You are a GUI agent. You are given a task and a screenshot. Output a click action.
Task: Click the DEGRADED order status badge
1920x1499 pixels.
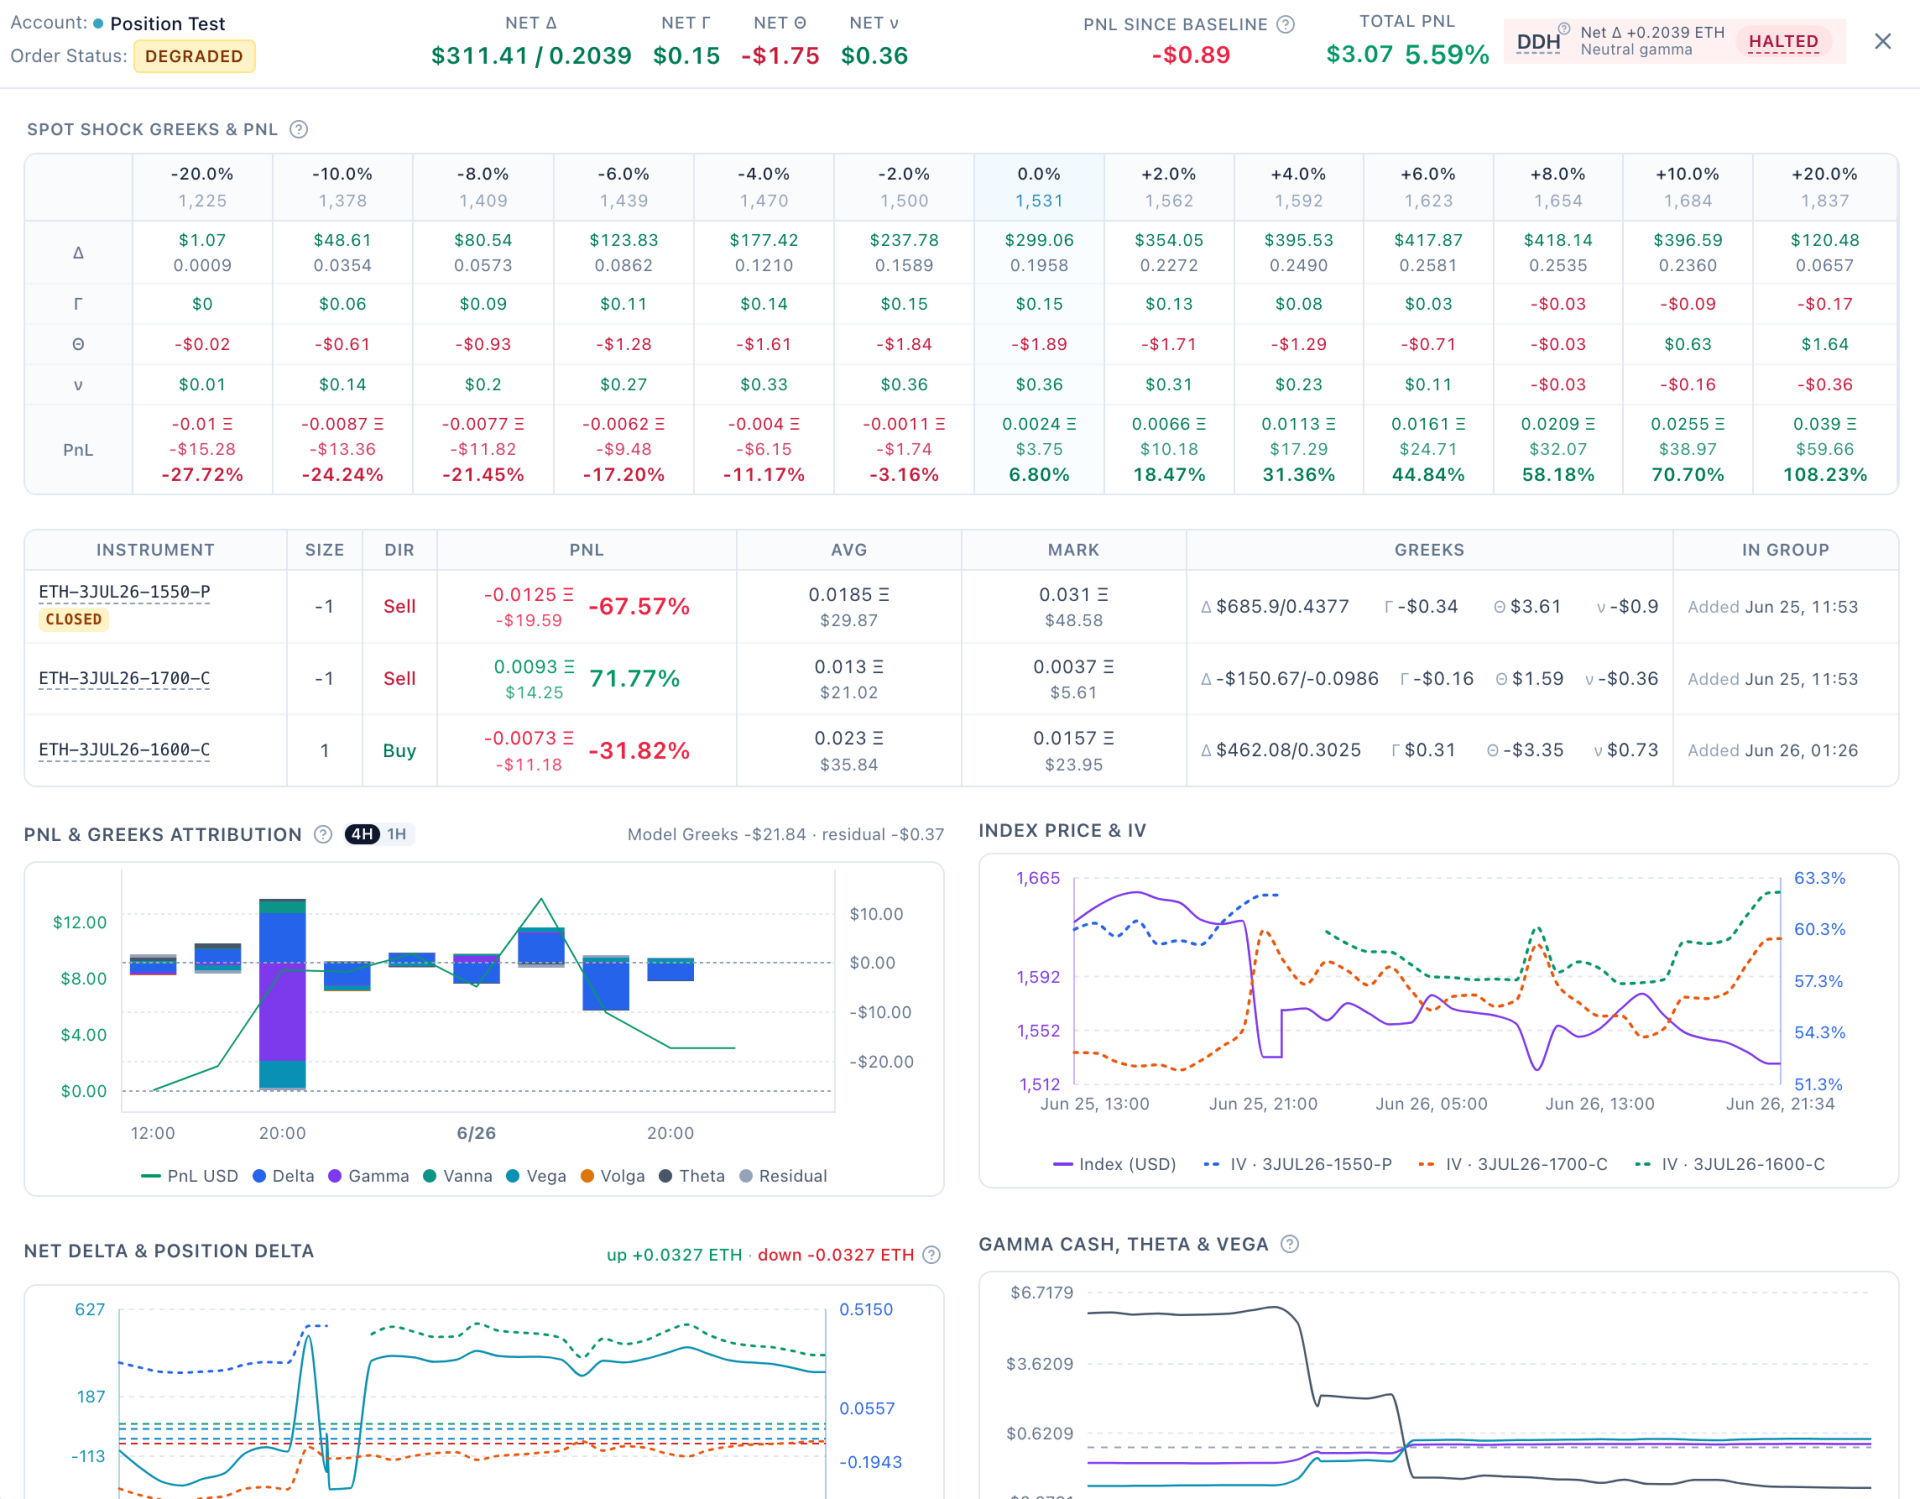click(194, 56)
